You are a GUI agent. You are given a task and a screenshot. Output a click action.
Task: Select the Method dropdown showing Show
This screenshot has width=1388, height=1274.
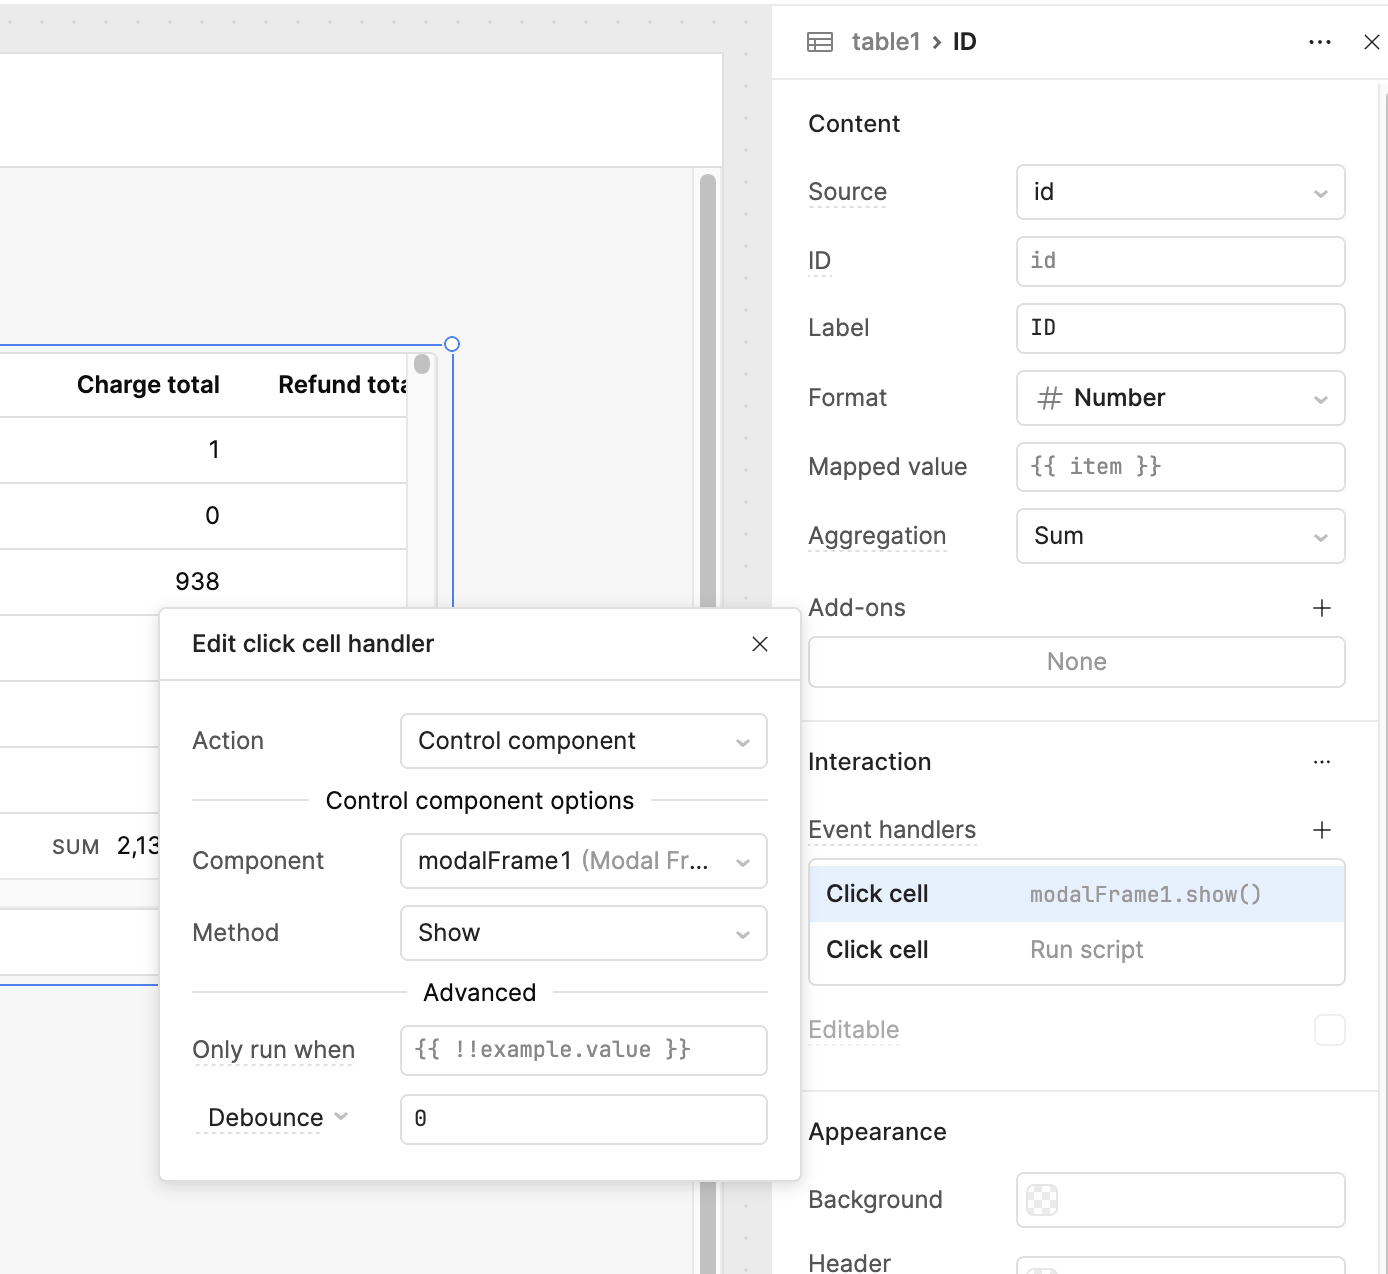coord(583,933)
